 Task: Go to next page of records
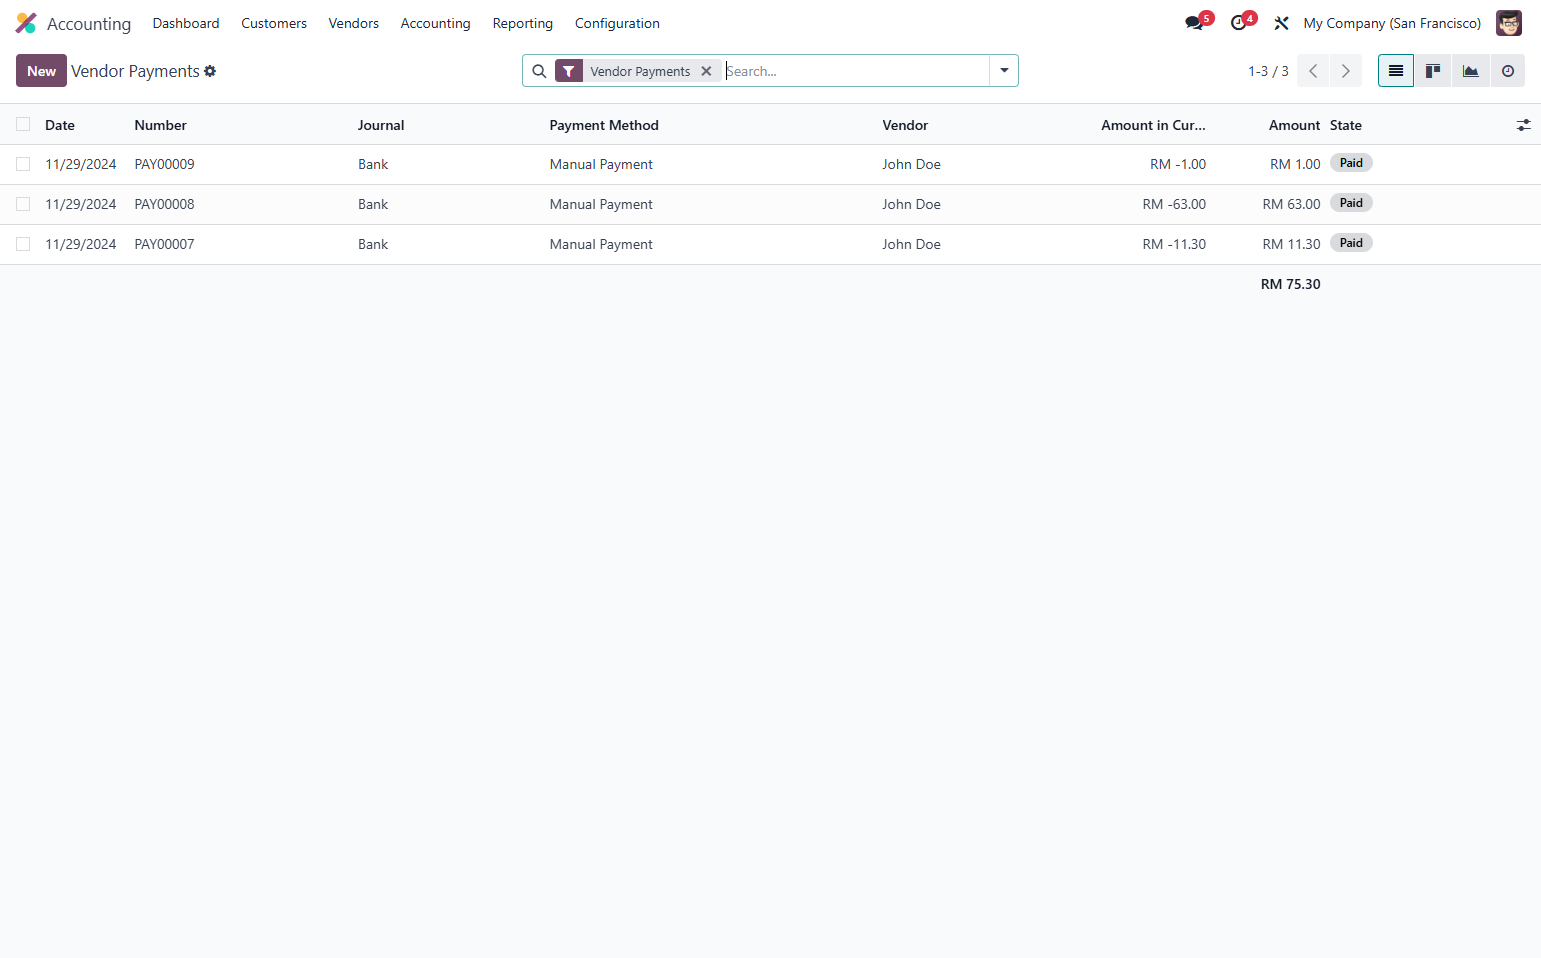1346,71
